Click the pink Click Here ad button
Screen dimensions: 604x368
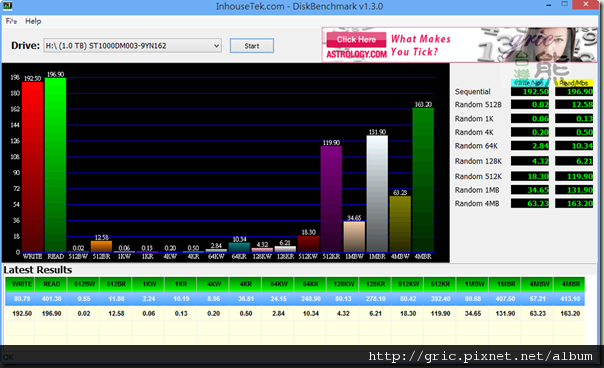(356, 39)
